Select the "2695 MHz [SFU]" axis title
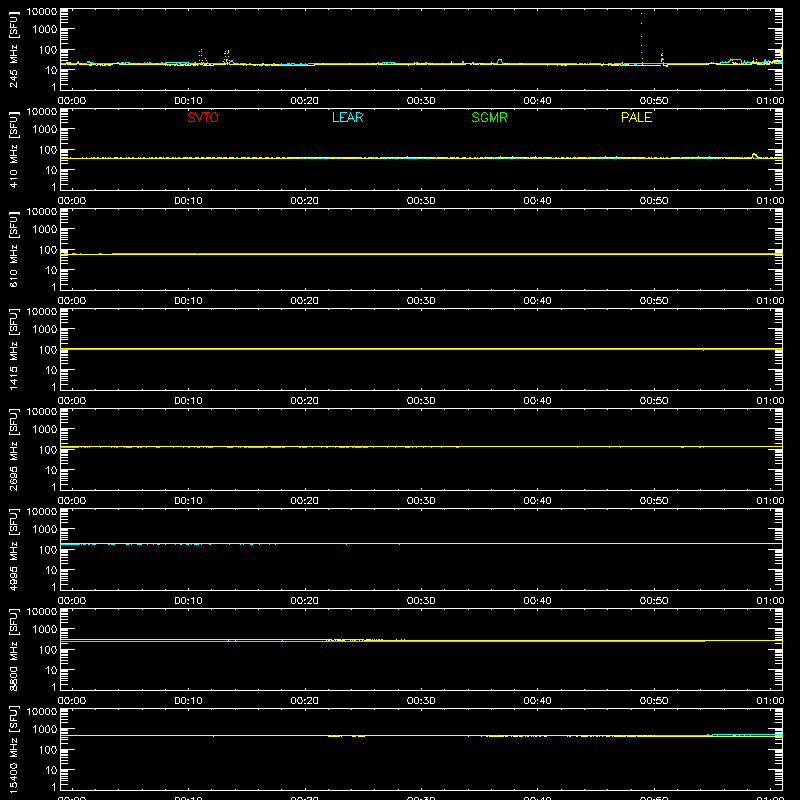The image size is (800, 800). [x=13, y=449]
